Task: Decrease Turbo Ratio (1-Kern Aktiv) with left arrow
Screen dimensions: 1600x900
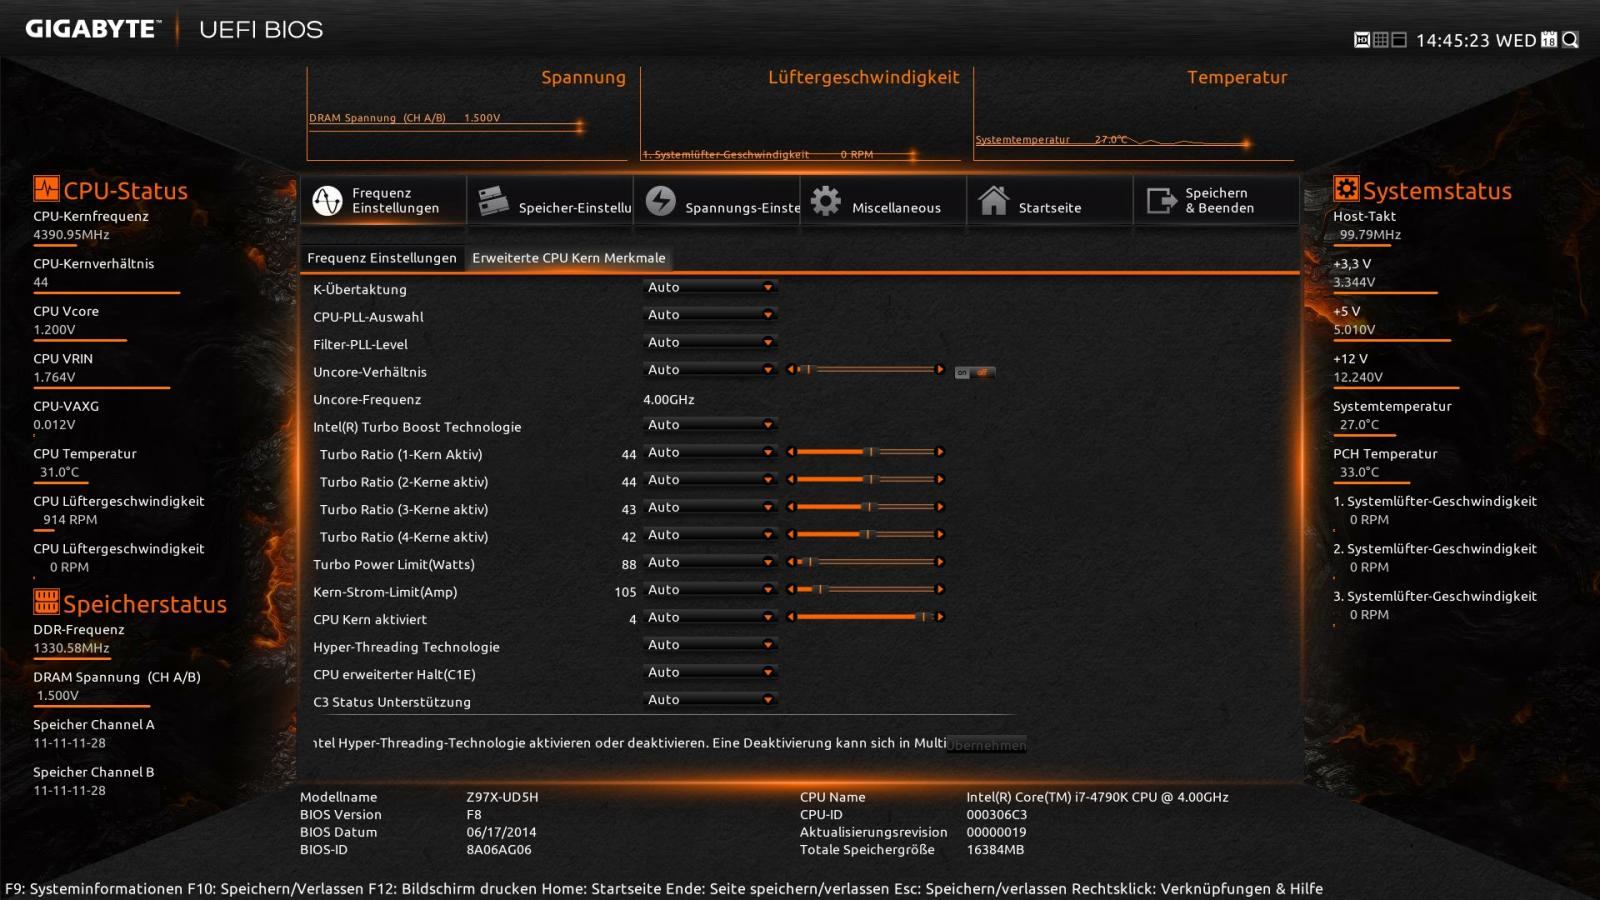Action: (791, 452)
